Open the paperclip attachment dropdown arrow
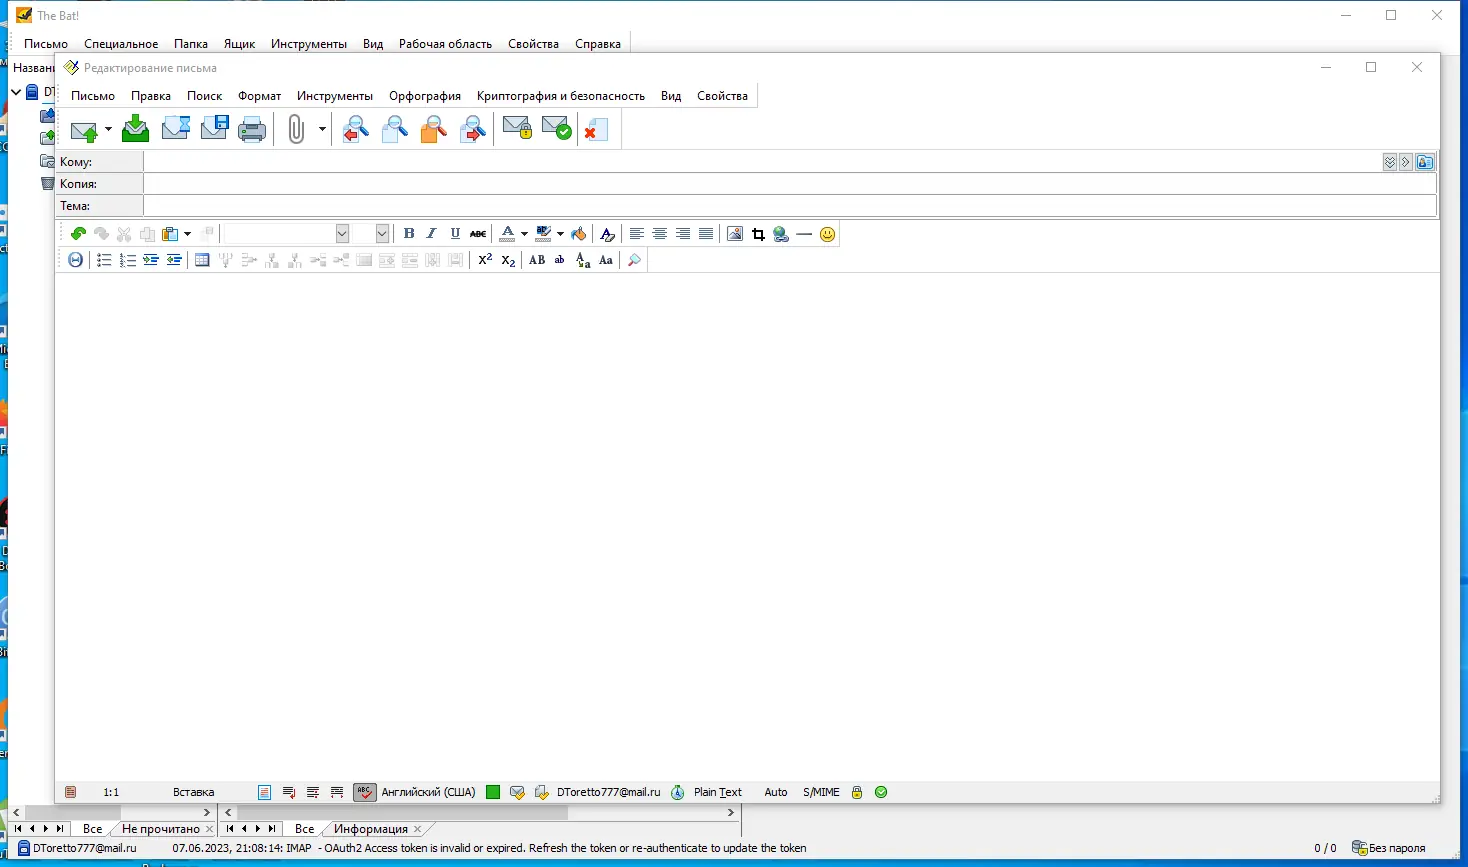 [x=322, y=129]
